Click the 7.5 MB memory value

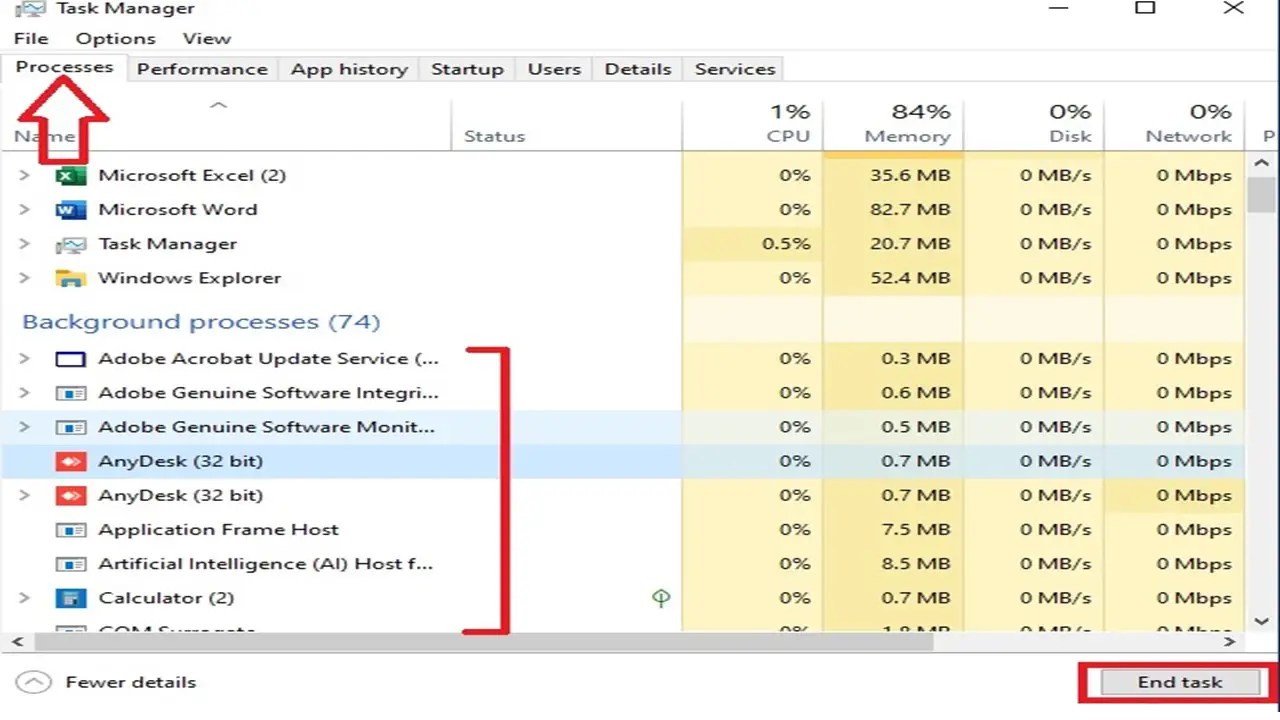point(916,530)
